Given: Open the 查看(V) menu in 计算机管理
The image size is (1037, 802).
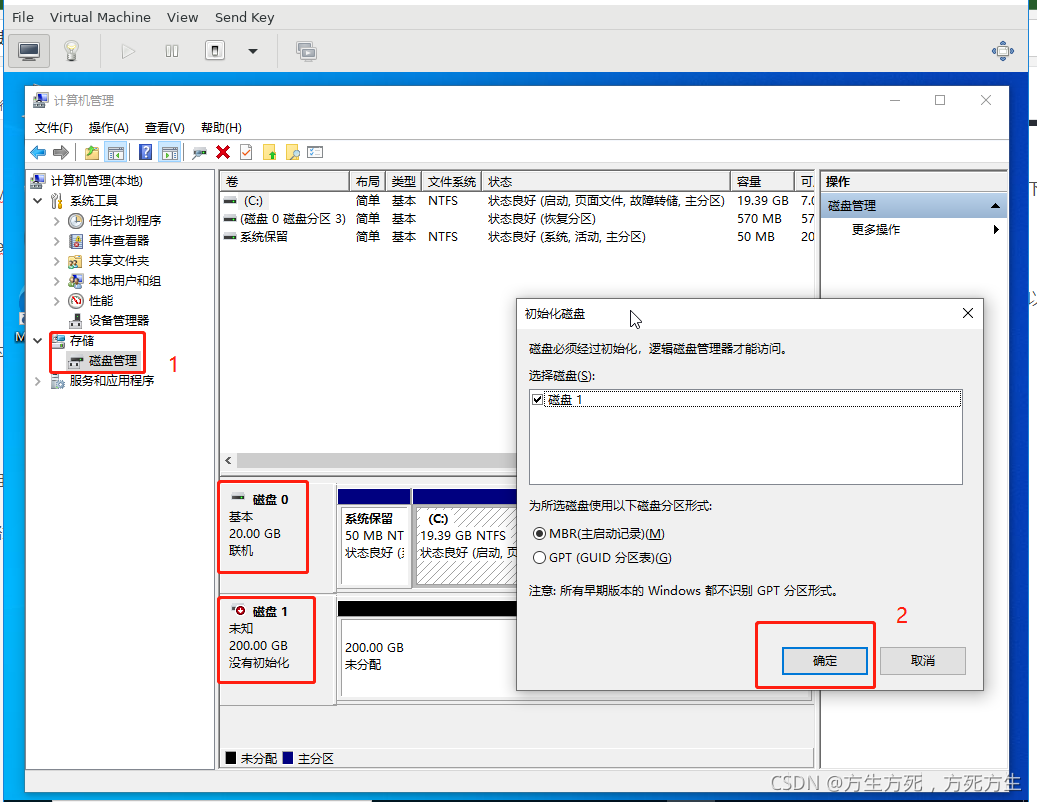Looking at the screenshot, I should coord(162,127).
